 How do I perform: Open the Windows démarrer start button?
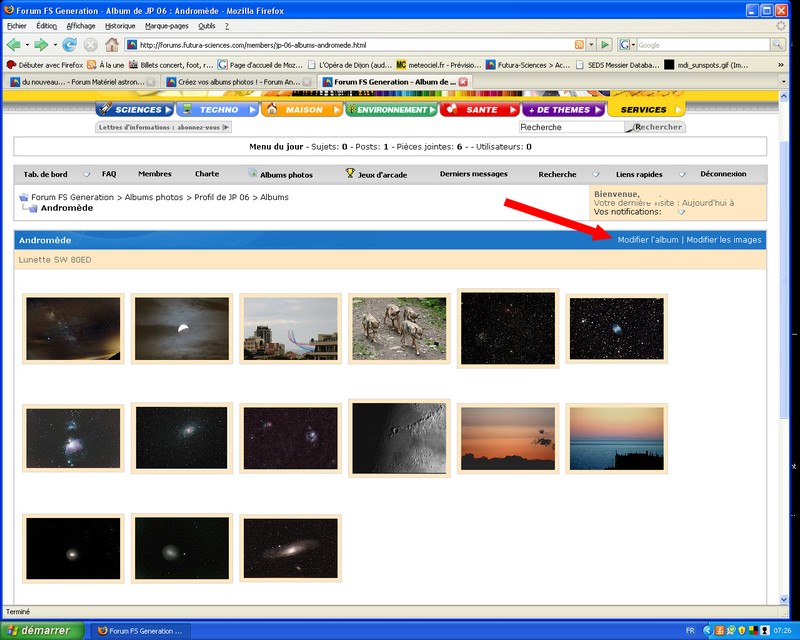pyautogui.click(x=42, y=631)
